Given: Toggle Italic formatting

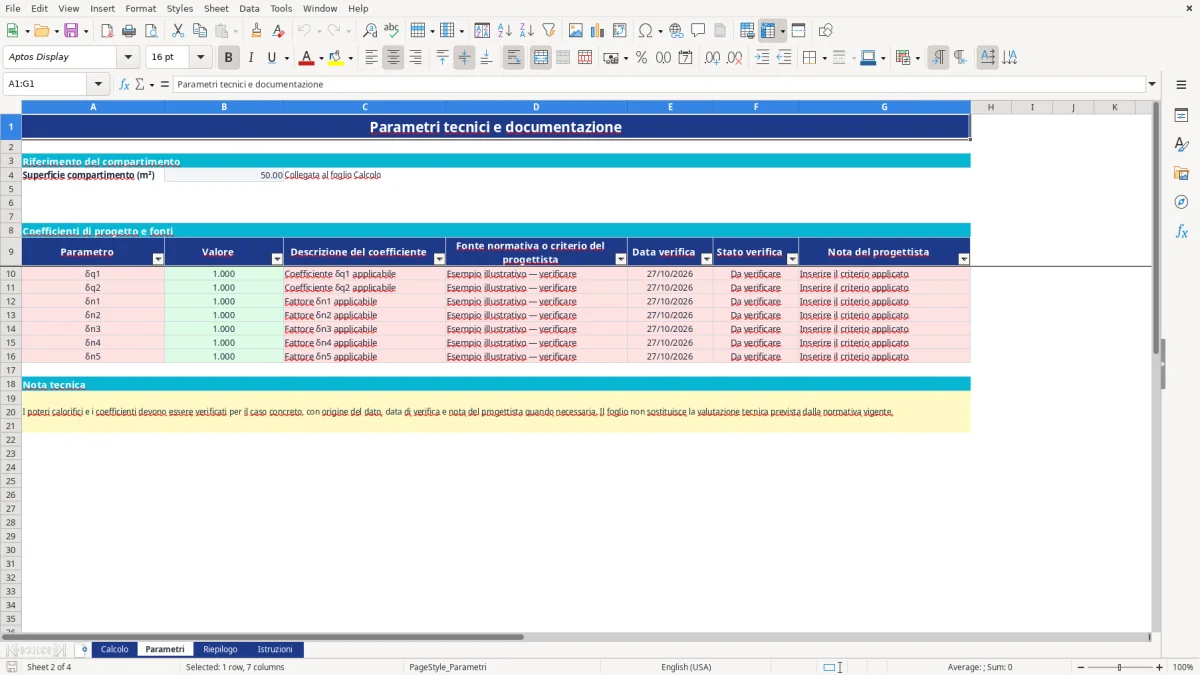Looking at the screenshot, I should pos(250,58).
